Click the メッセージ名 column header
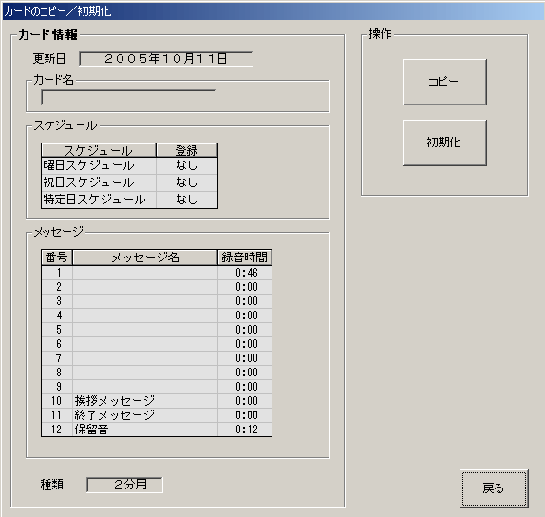The image size is (545, 517). (145, 257)
